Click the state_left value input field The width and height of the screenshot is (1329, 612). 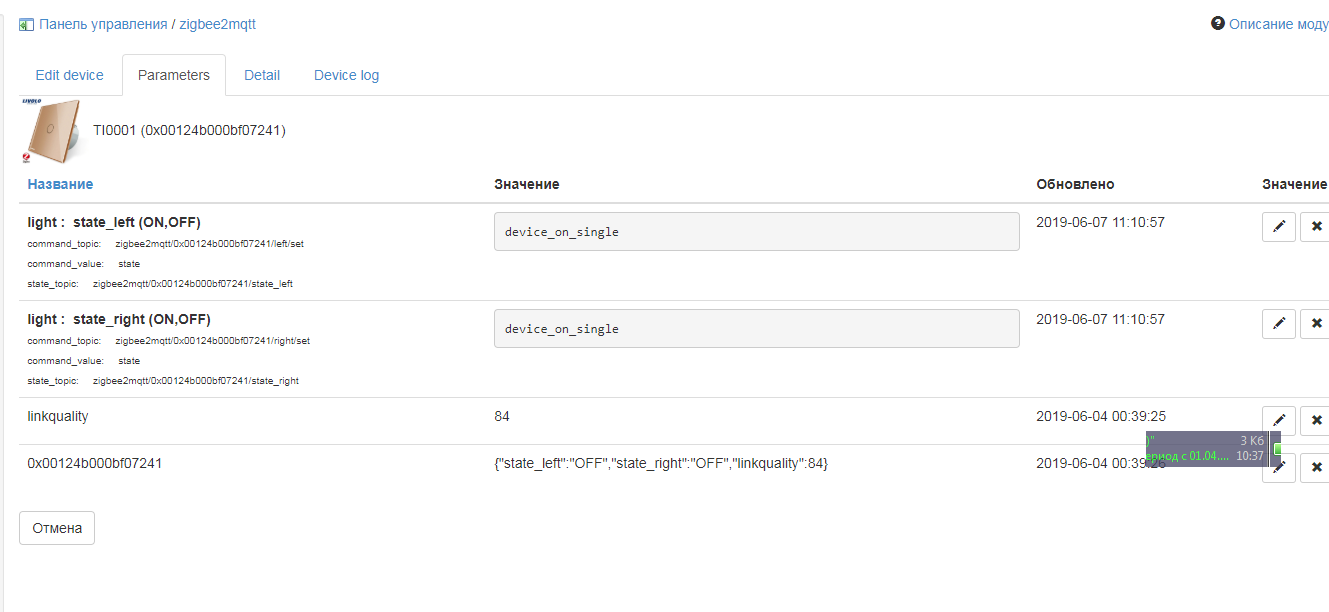point(756,231)
